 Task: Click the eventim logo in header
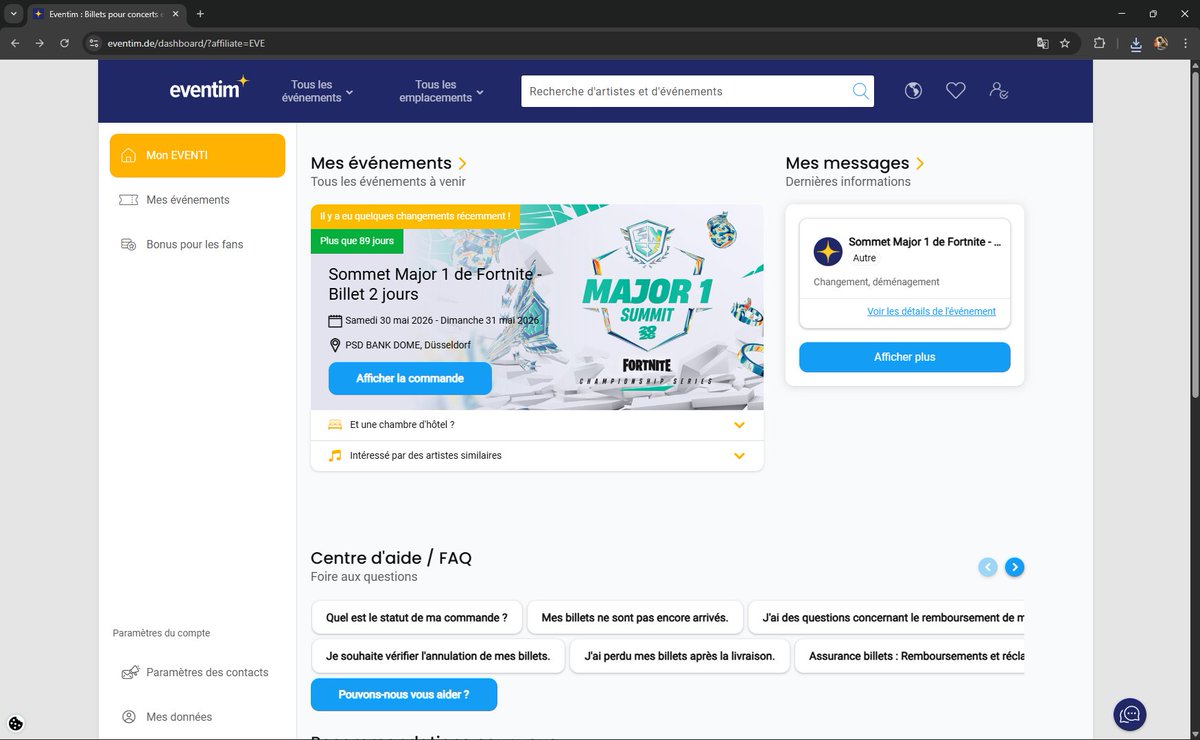pyautogui.click(x=209, y=88)
